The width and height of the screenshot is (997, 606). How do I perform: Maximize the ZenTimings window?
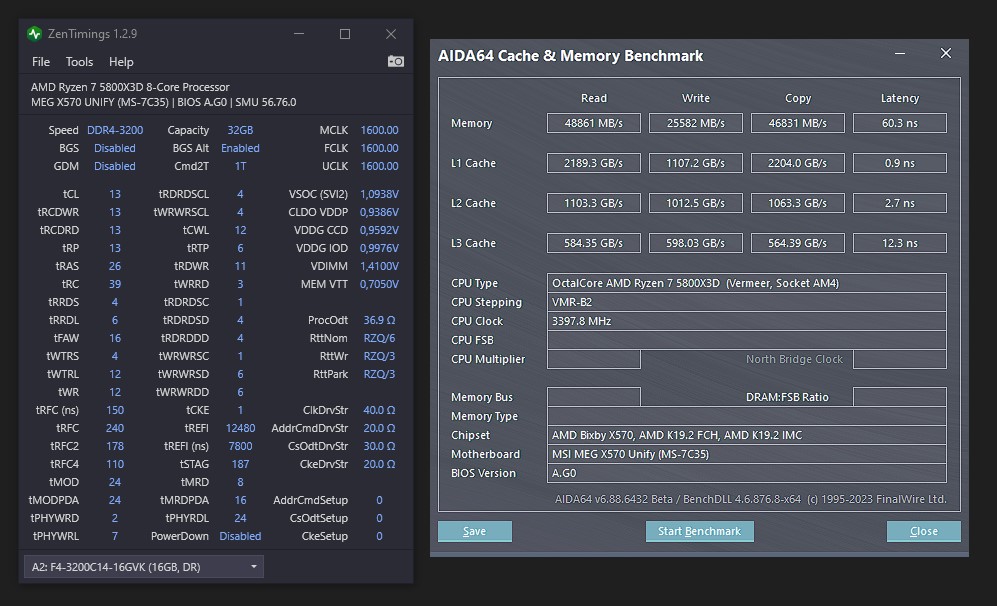[x=345, y=34]
